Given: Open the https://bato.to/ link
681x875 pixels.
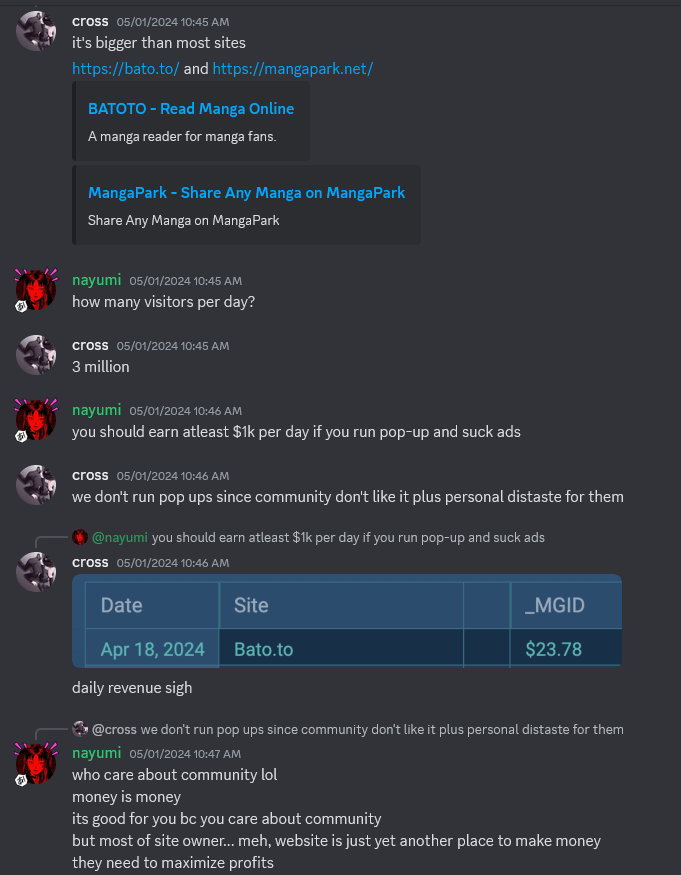Looking at the screenshot, I should tap(126, 69).
